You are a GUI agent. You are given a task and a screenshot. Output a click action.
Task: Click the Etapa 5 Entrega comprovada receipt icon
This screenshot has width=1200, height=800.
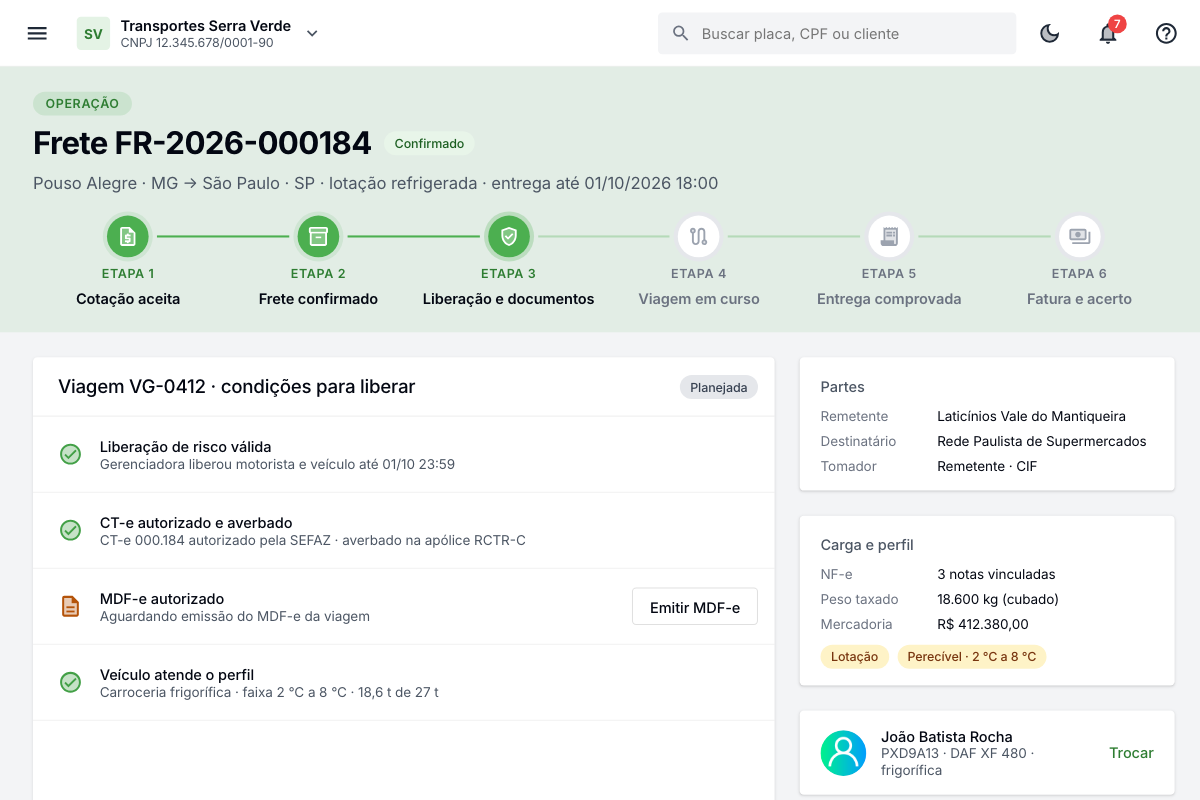pos(889,237)
